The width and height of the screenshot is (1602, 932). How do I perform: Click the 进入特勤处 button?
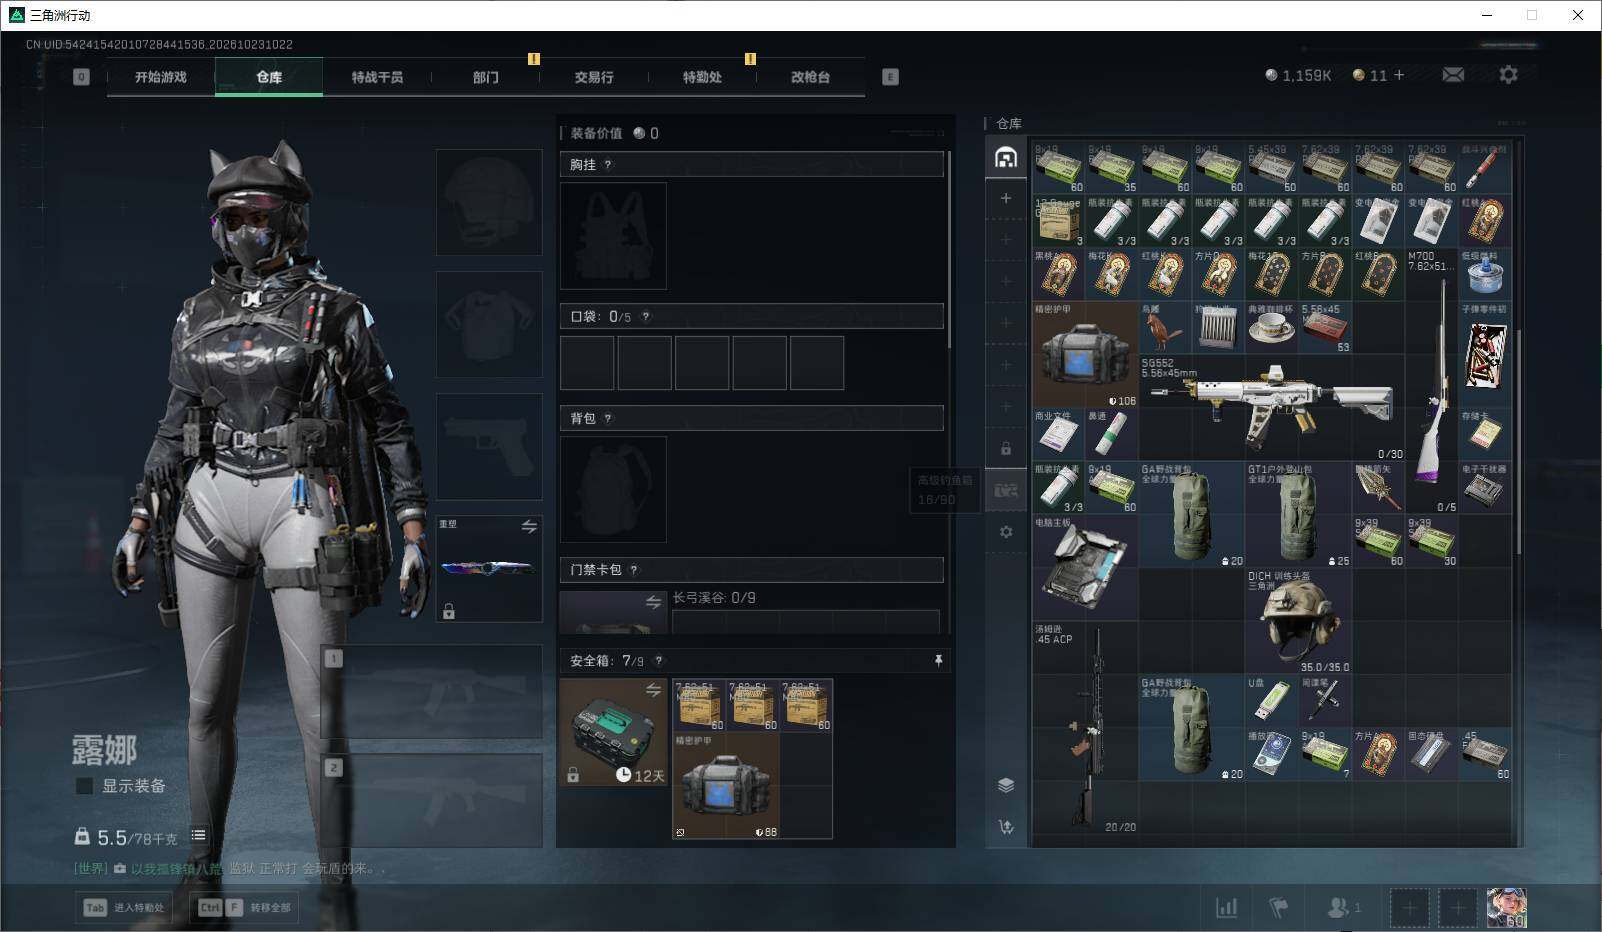coord(124,908)
